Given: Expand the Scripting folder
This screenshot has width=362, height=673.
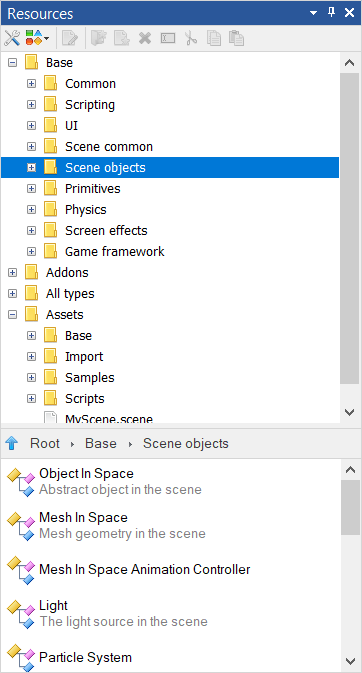Looking at the screenshot, I should (x=31, y=105).
